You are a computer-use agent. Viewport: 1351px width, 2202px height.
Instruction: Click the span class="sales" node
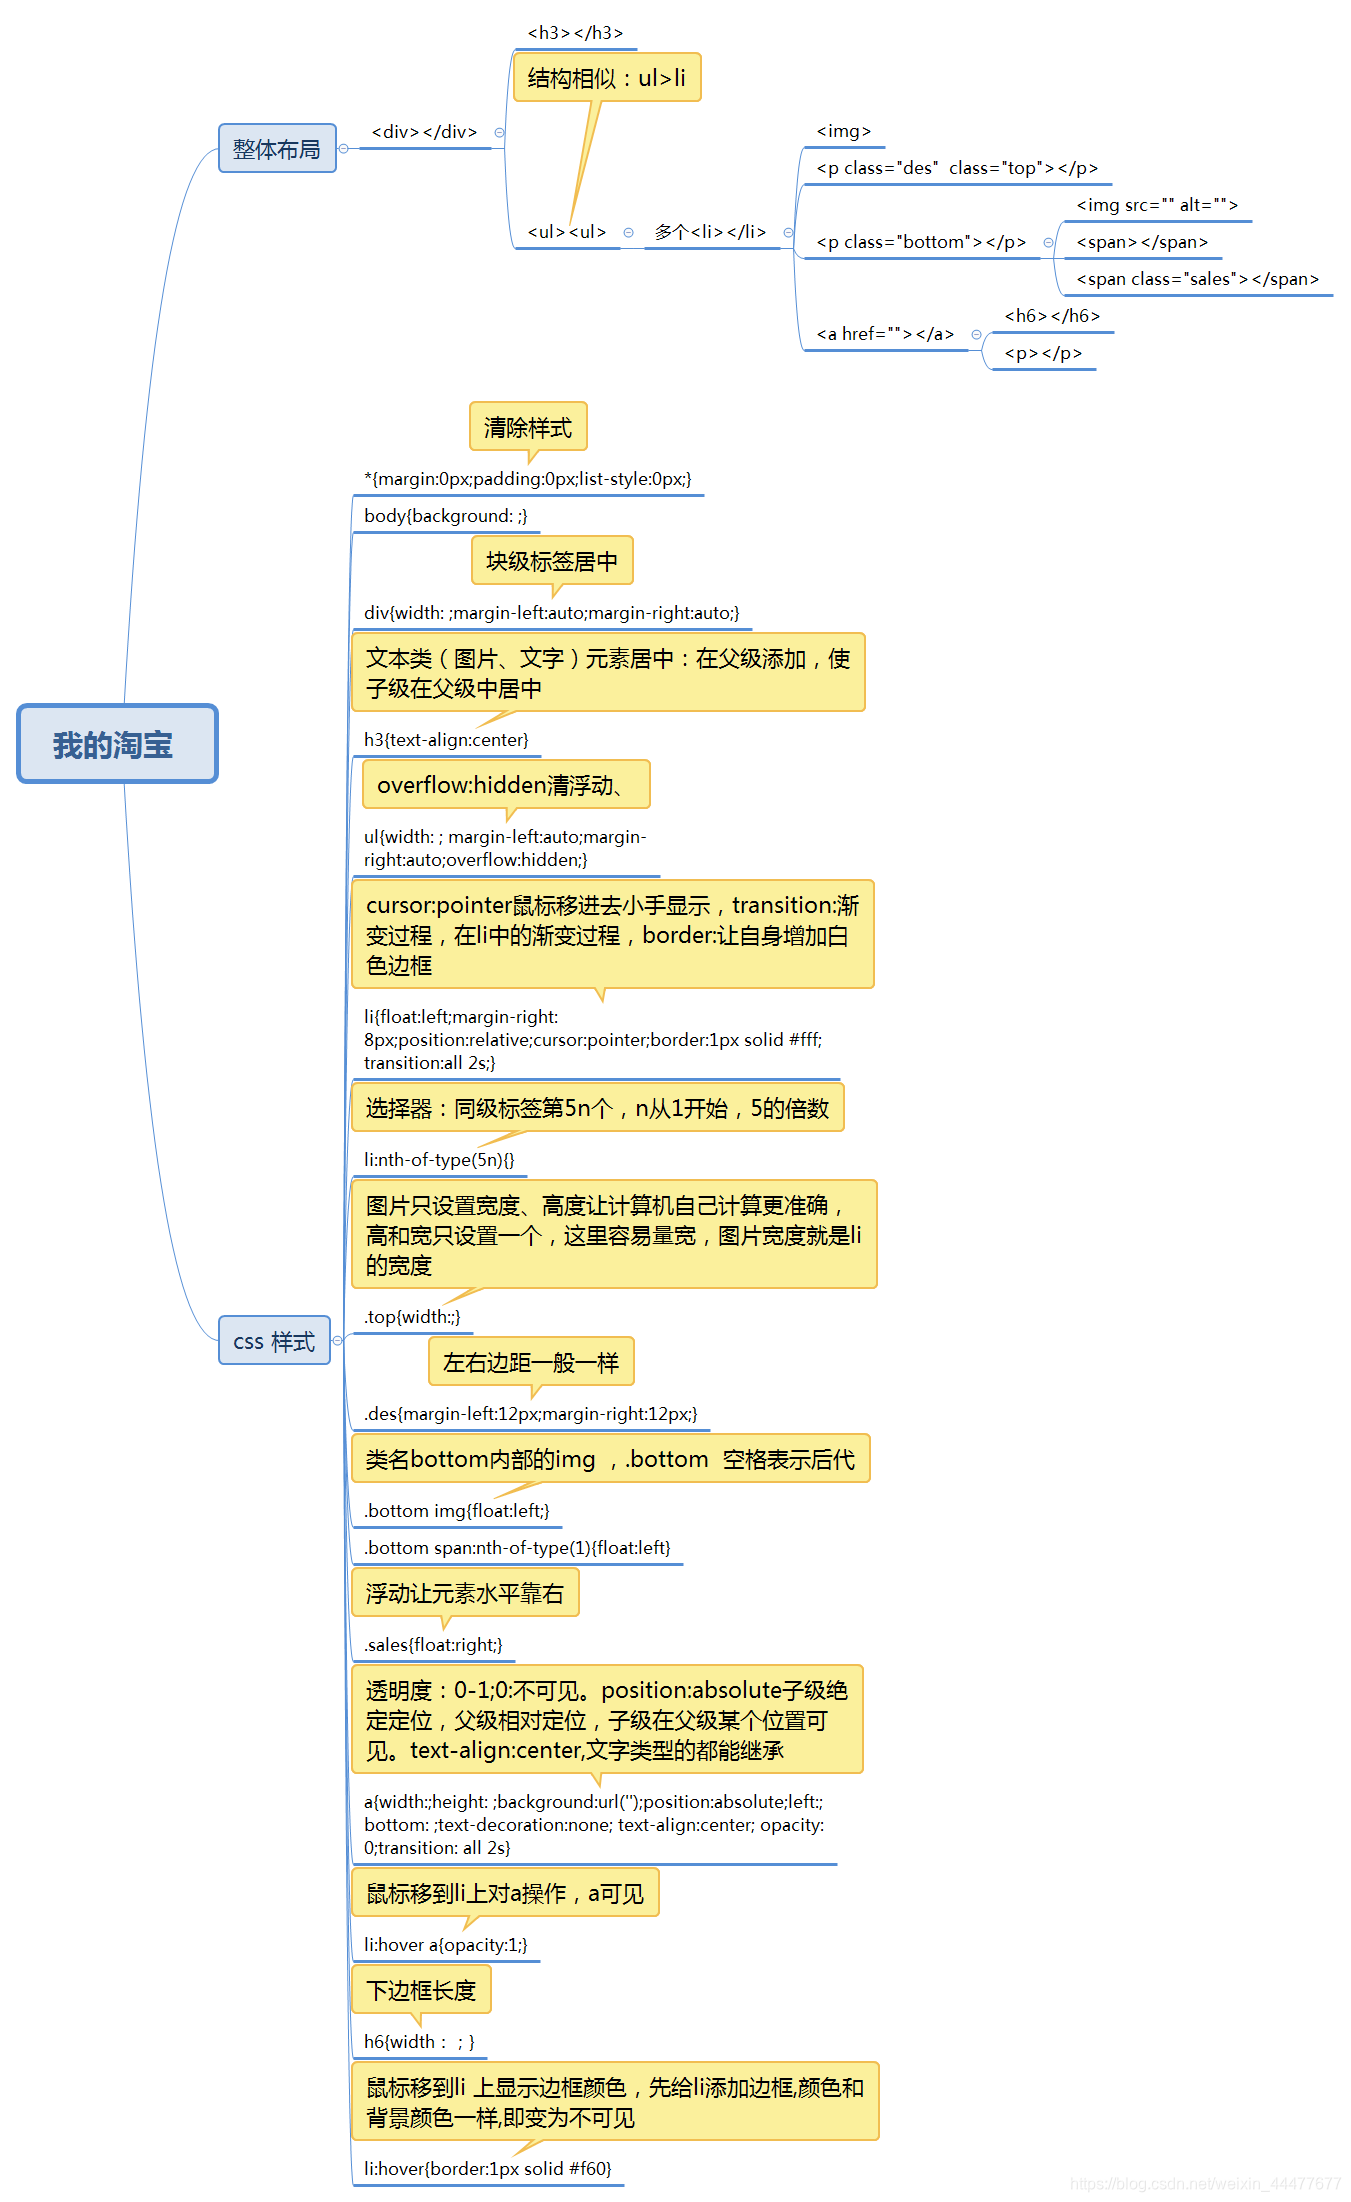[x=1197, y=279]
